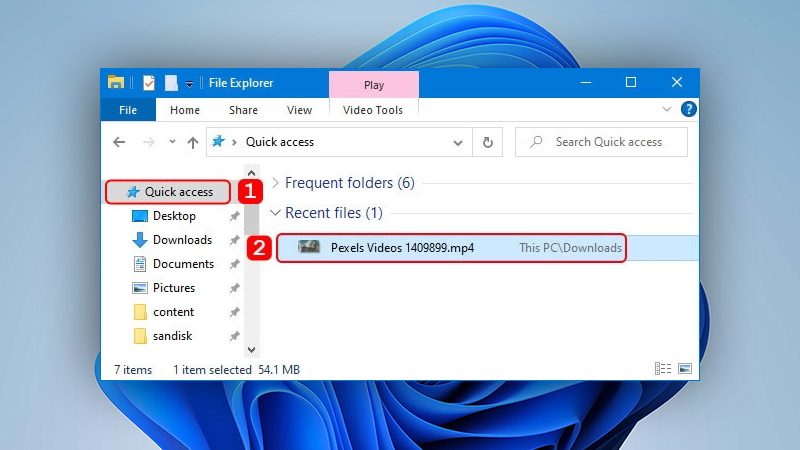The width and height of the screenshot is (800, 450).
Task: Click the pin icon next to sandisk
Action: 234,336
